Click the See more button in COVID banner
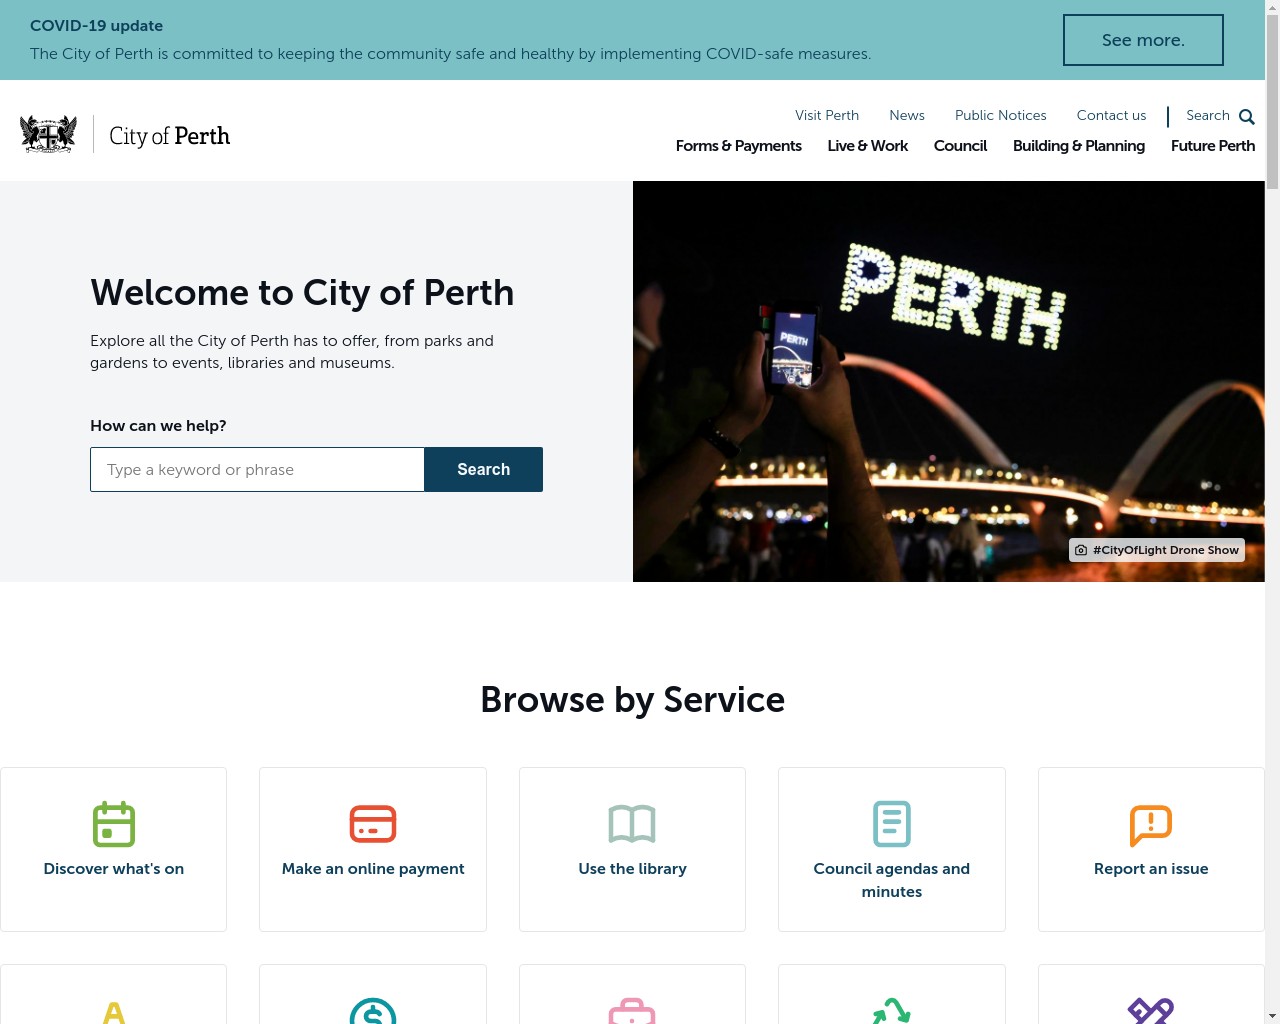The width and height of the screenshot is (1280, 1024). (1143, 40)
